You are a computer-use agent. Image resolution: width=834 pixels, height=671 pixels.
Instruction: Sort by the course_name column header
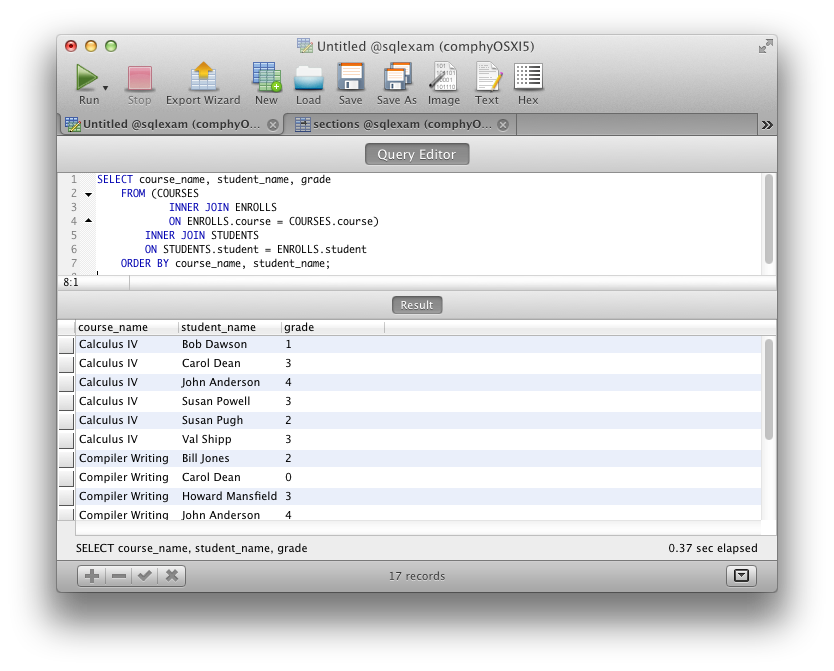[127, 327]
